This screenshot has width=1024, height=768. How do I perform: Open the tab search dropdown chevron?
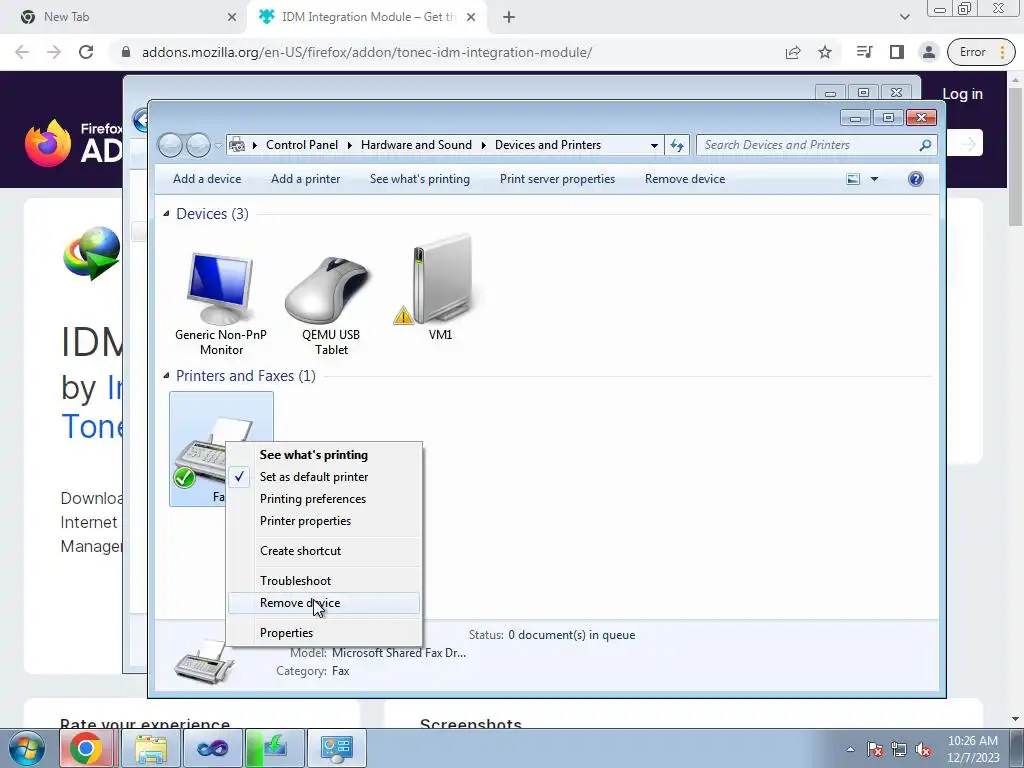(904, 17)
